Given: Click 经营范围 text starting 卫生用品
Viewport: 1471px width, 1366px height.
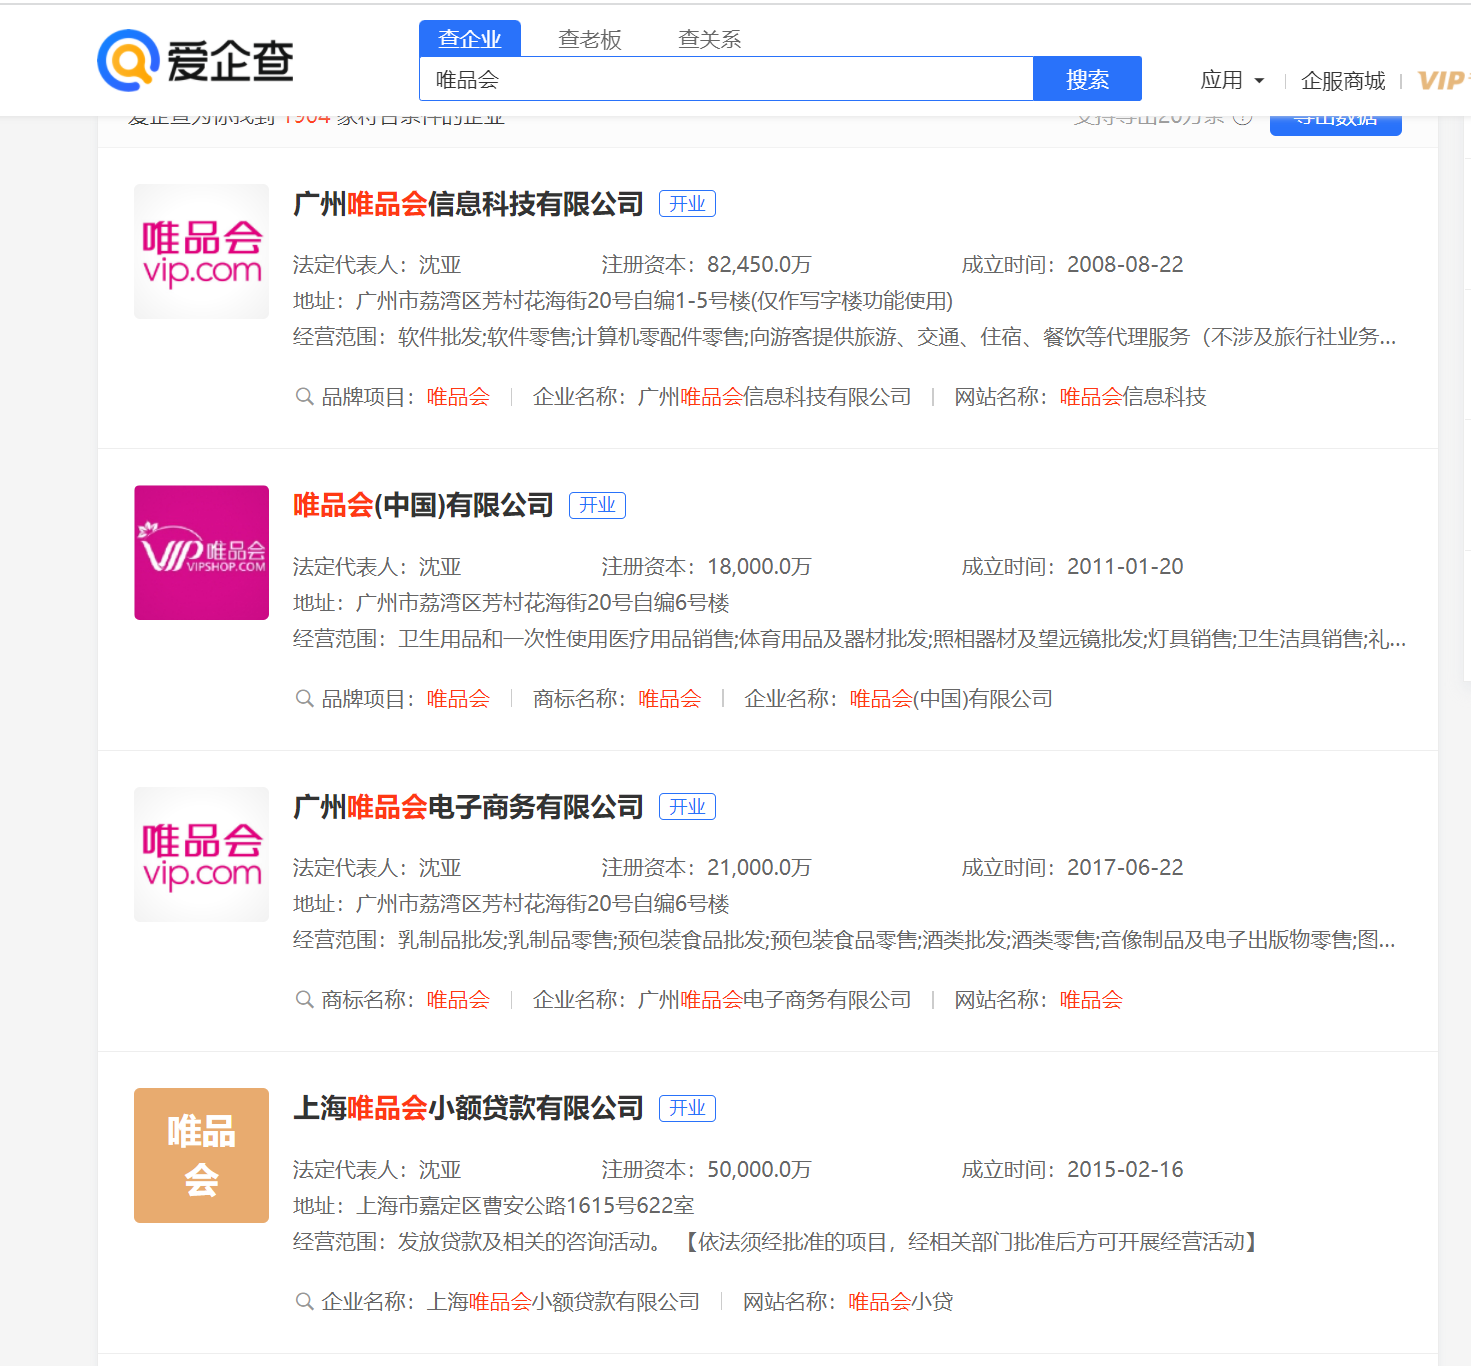Looking at the screenshot, I should (902, 639).
